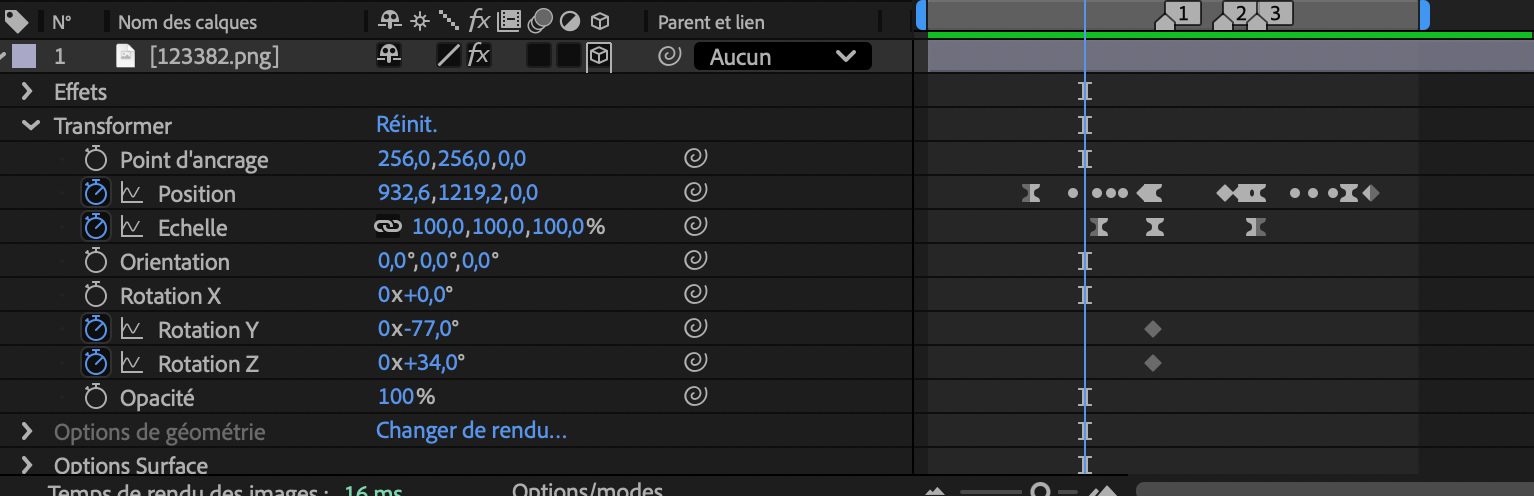1534x496 pixels.
Task: Collapse the Transformer property group
Action: (x=30, y=126)
